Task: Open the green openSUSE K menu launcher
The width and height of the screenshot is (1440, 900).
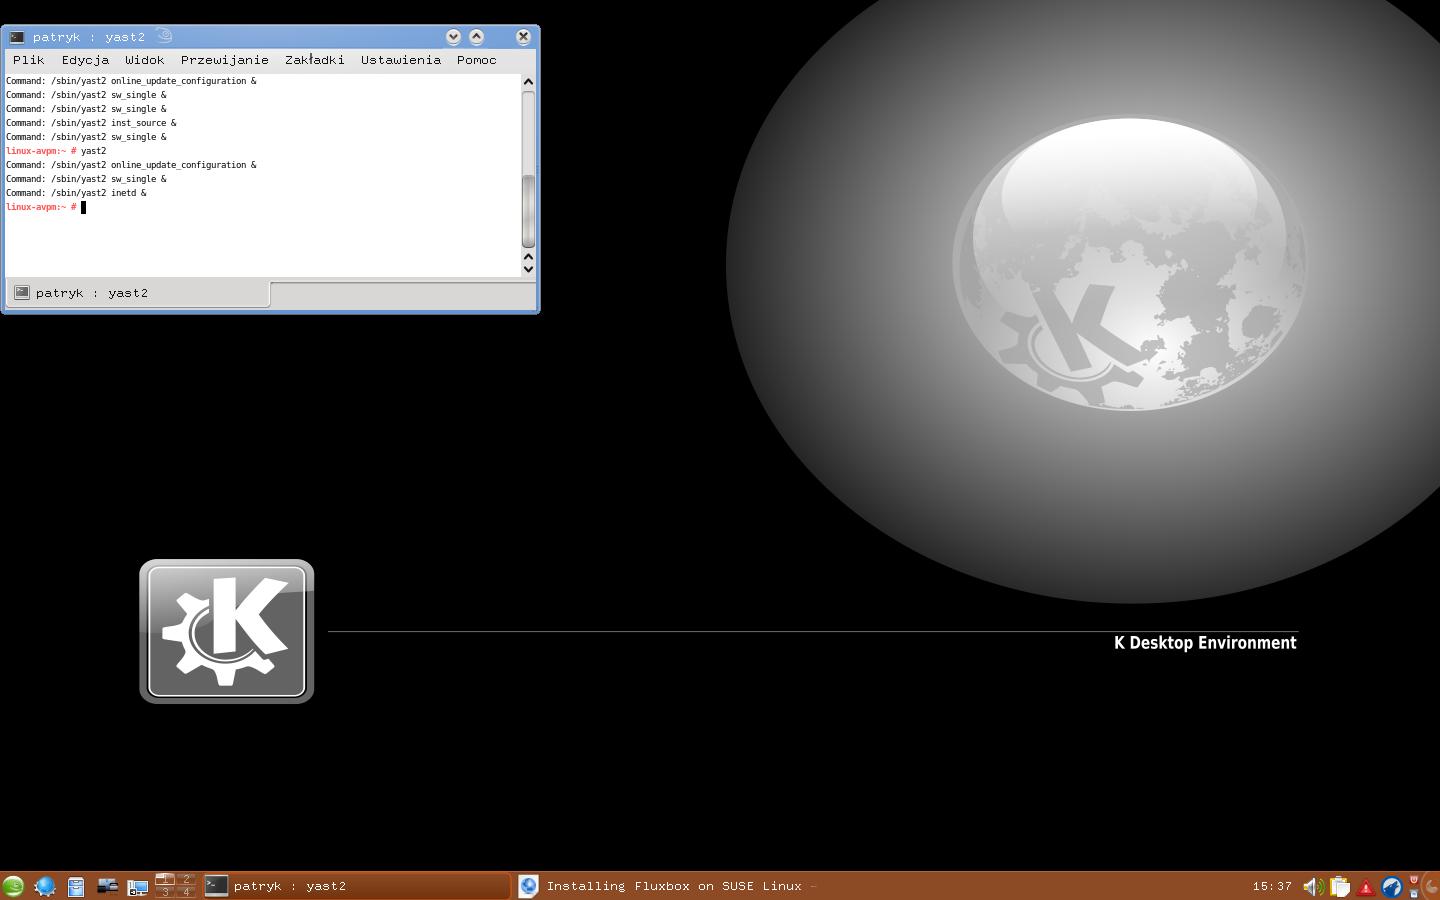Action: point(13,886)
